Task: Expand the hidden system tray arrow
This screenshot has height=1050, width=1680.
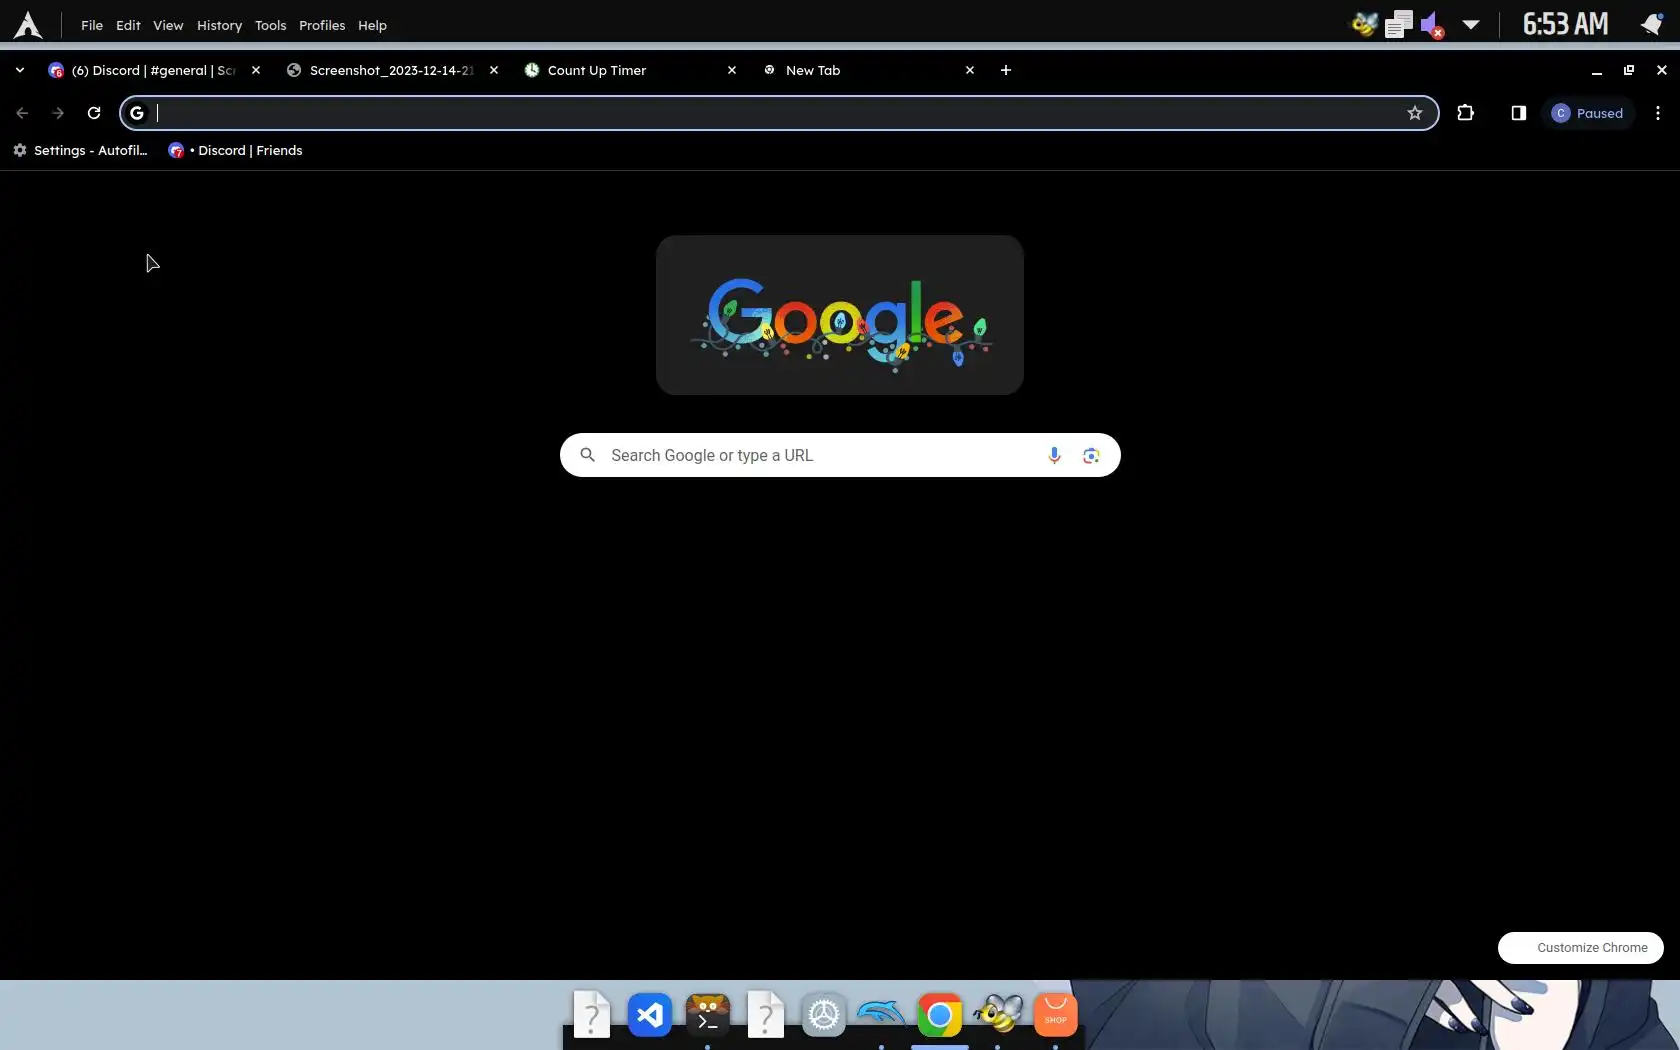Action: point(1471,24)
